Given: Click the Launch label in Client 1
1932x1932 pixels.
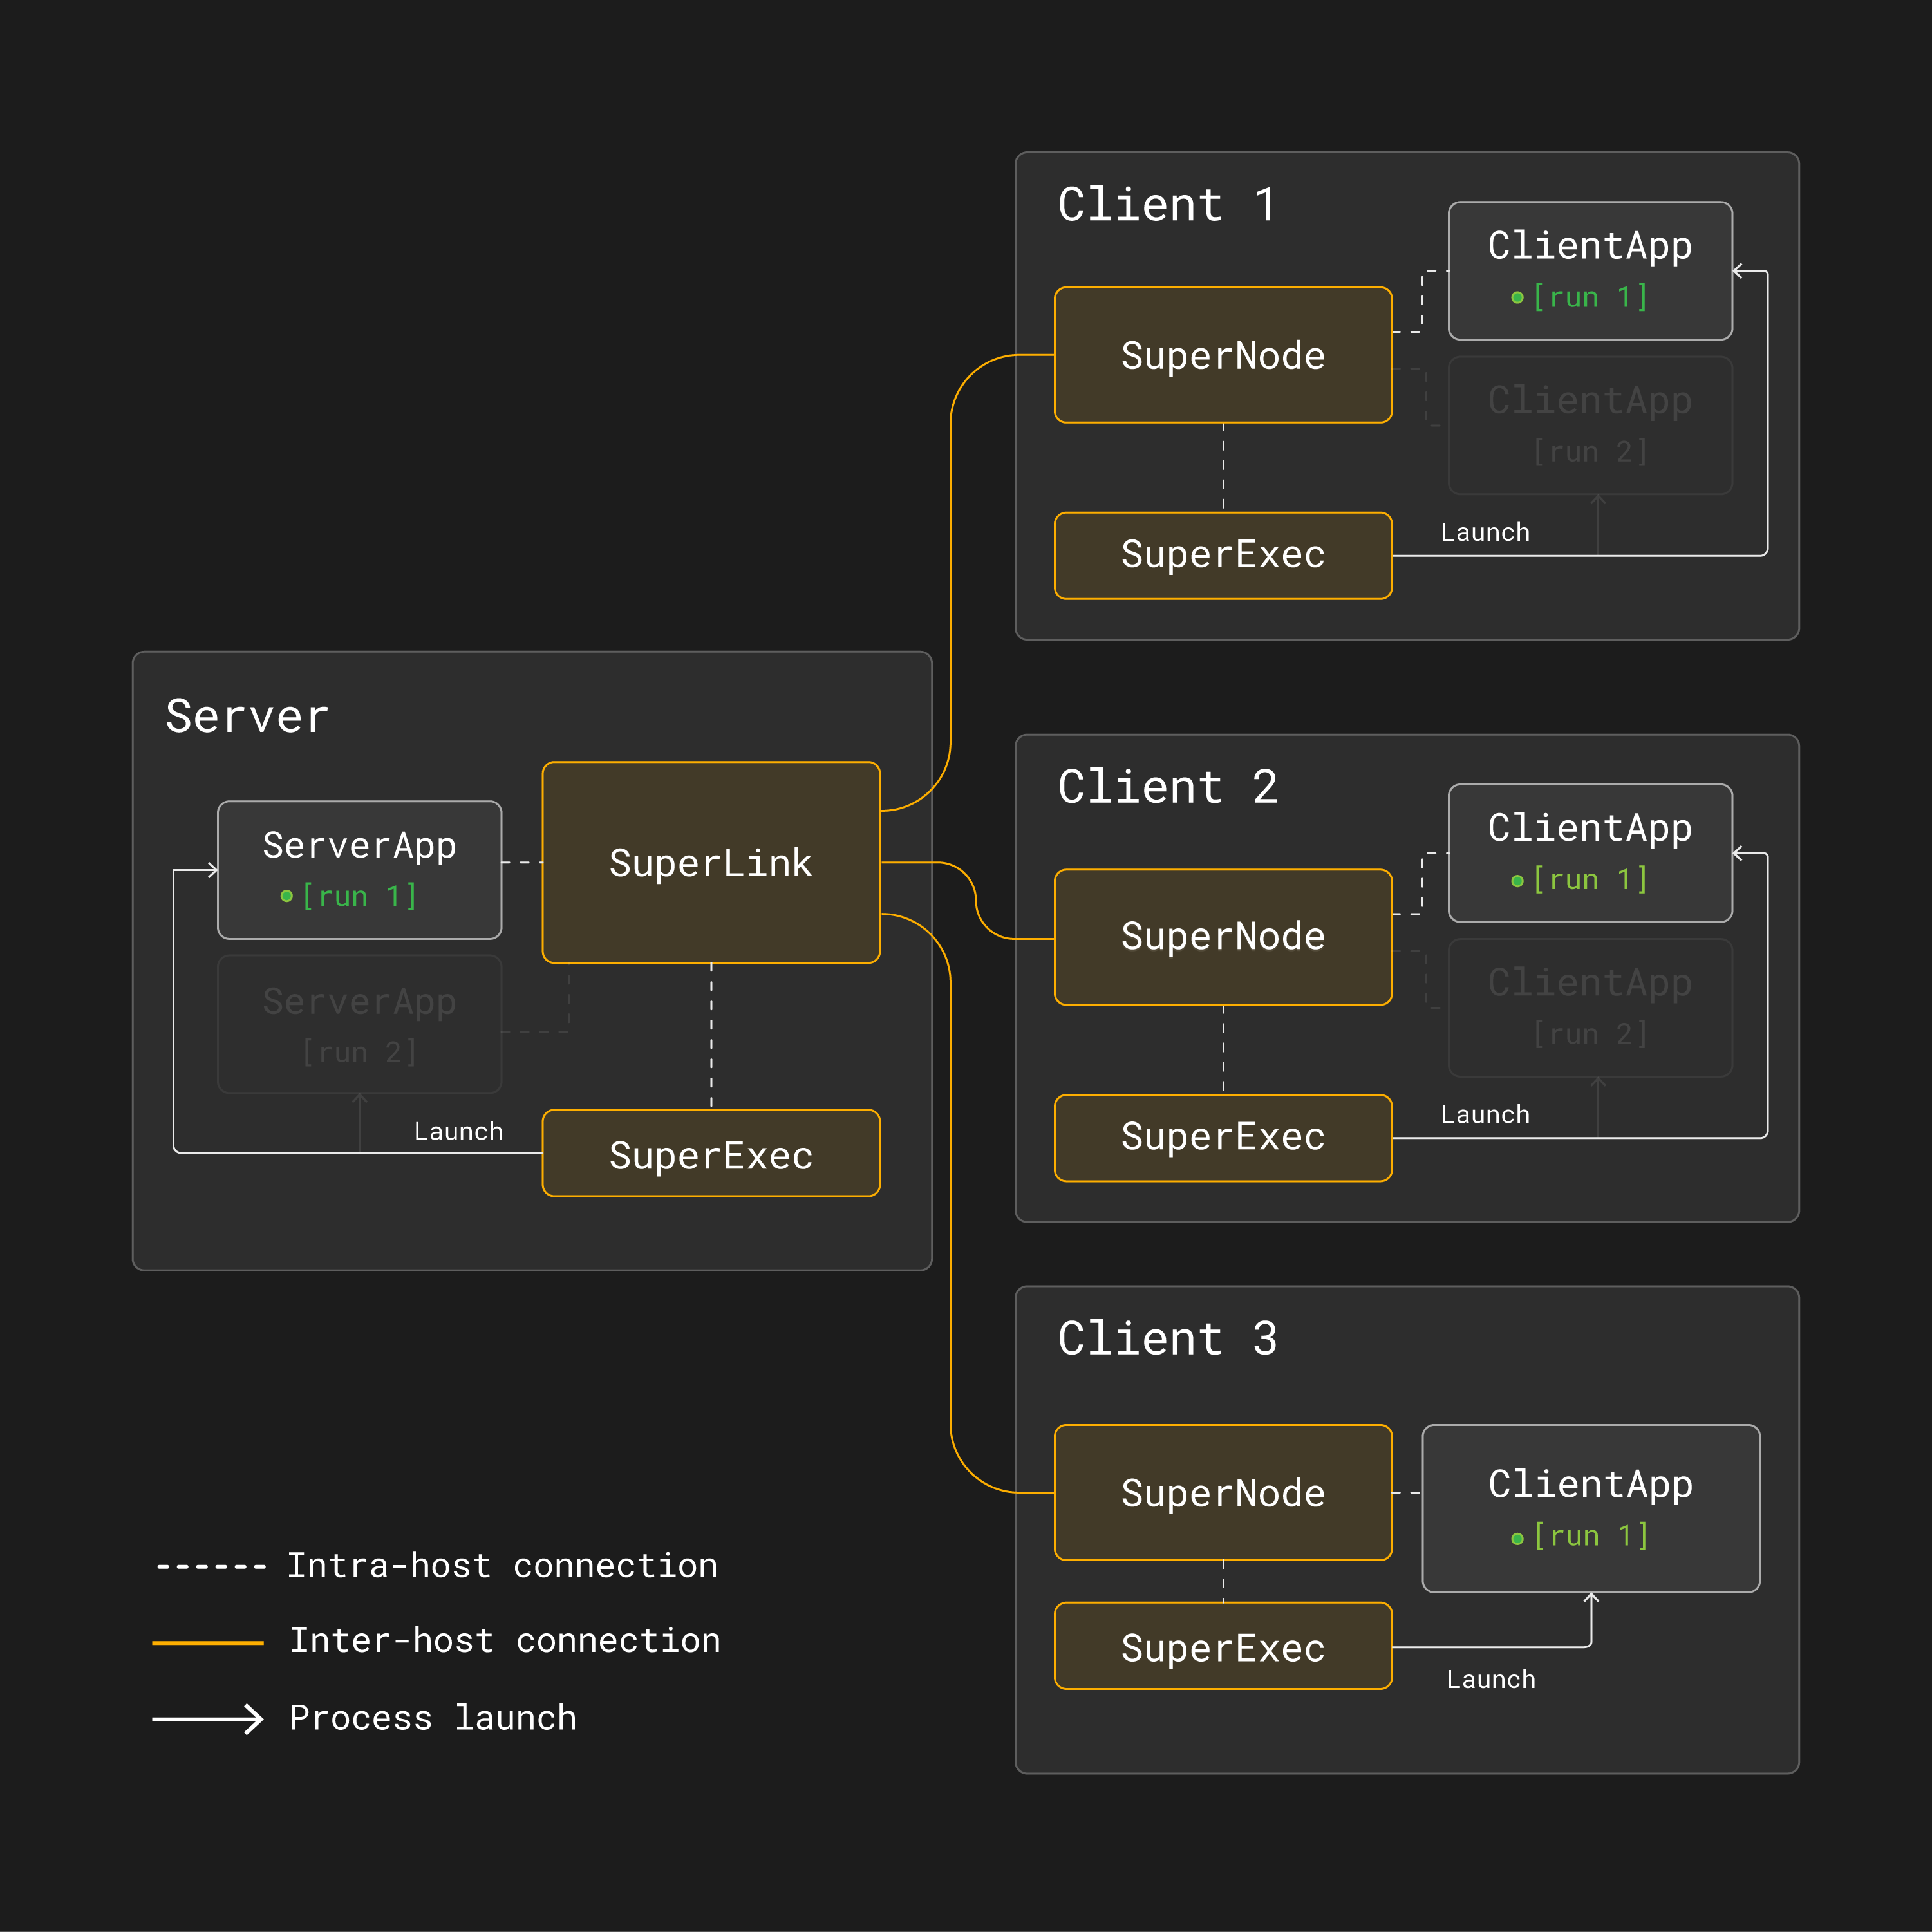Looking at the screenshot, I should tap(1485, 532).
